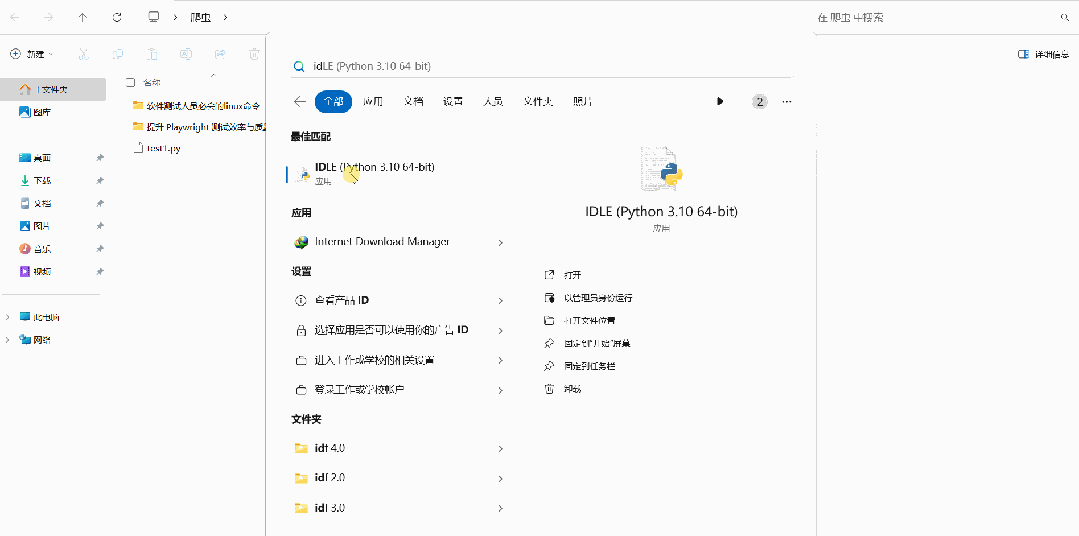This screenshot has height=536, width=1079.
Task: Go back using the search panel arrow
Action: click(299, 101)
